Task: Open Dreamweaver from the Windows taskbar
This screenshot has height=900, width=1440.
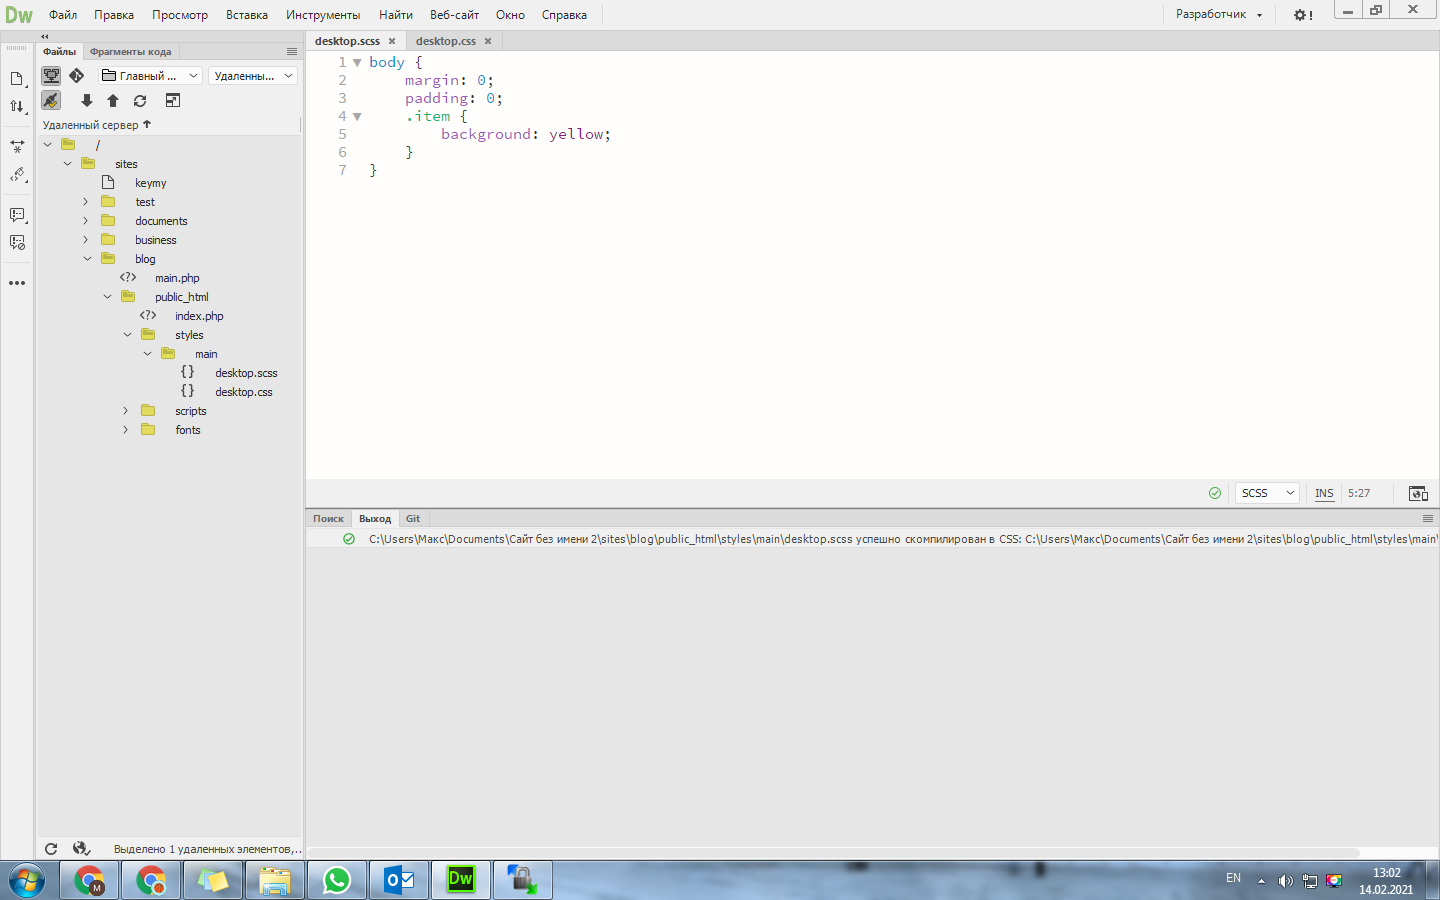Action: tap(460, 880)
